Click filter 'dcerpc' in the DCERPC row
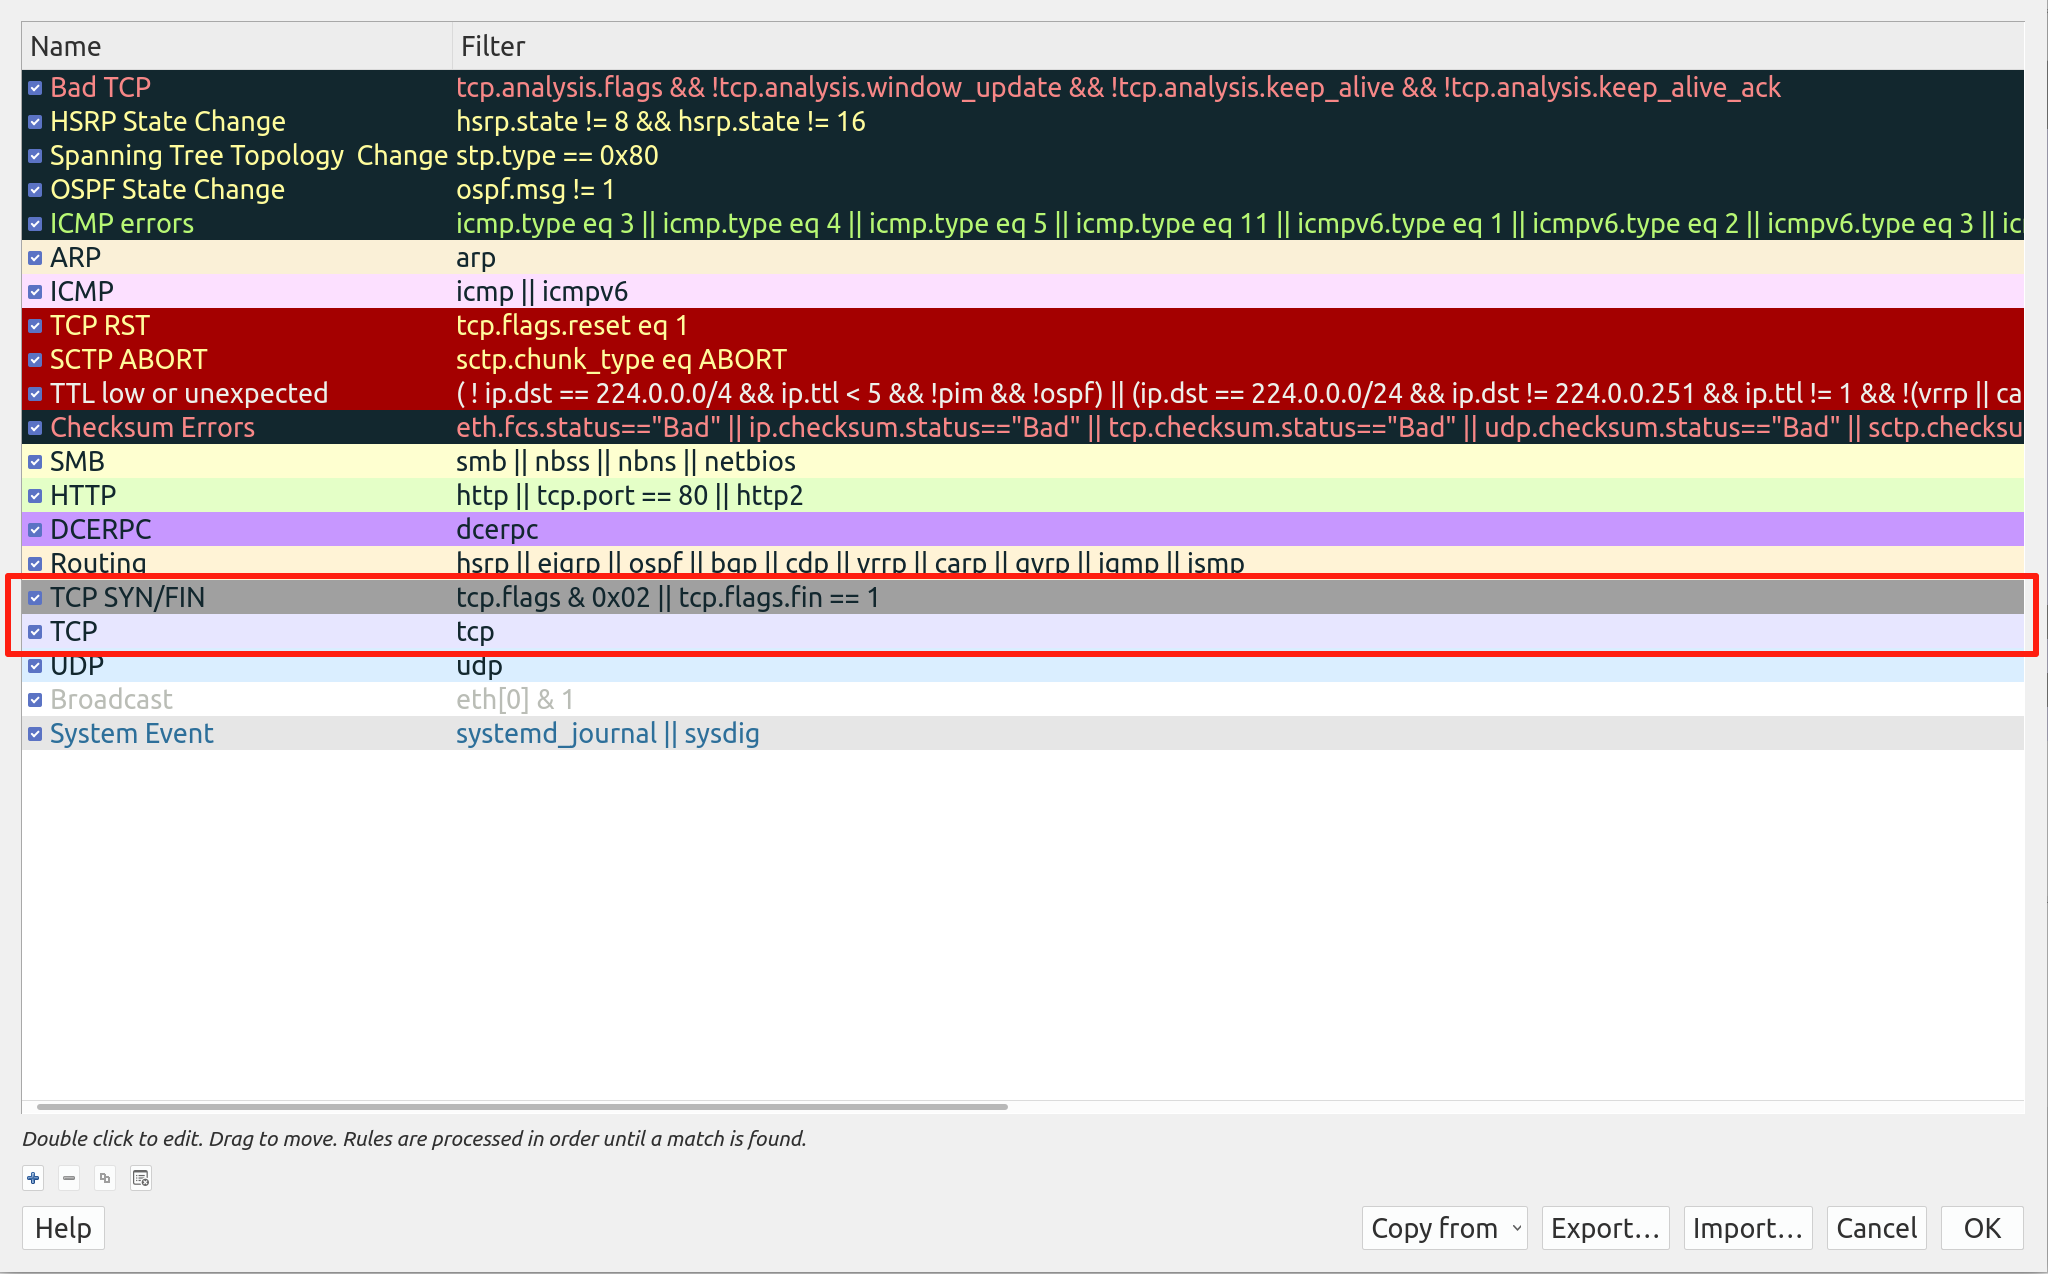The height and width of the screenshot is (1274, 2048). click(497, 530)
